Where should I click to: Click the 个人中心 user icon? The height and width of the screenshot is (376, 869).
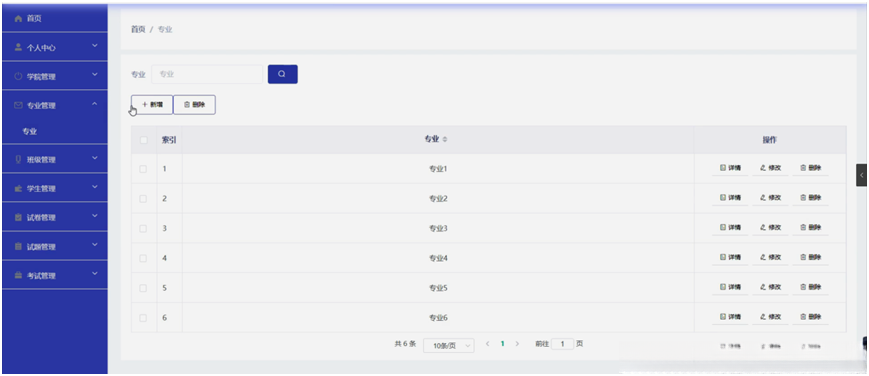tap(18, 47)
